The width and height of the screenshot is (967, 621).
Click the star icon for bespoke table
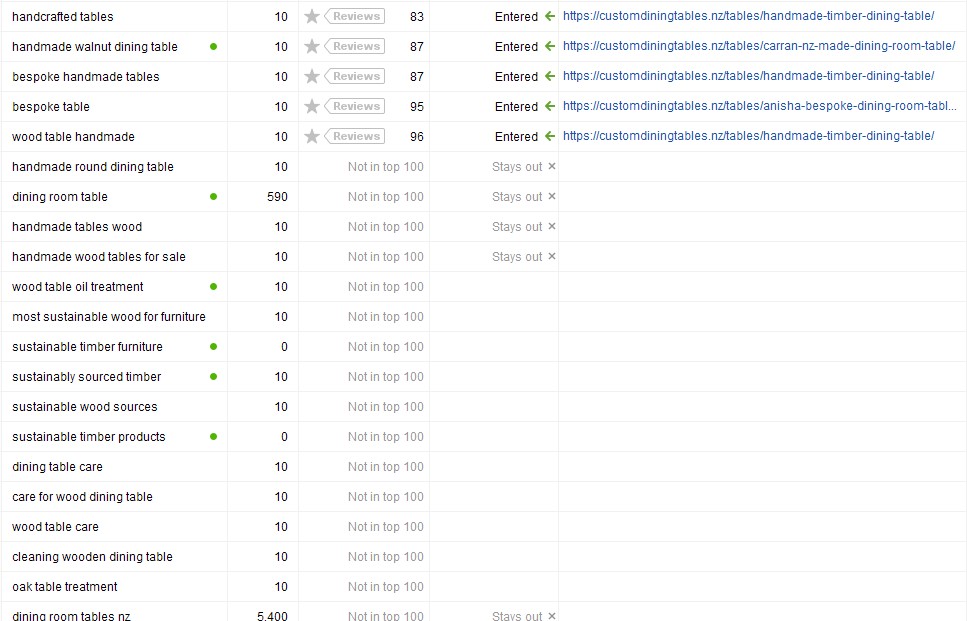coord(312,107)
